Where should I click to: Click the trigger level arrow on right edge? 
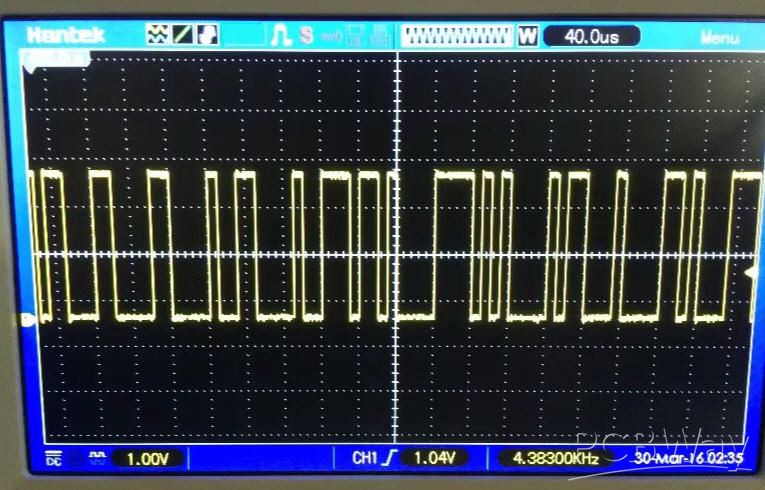point(750,272)
